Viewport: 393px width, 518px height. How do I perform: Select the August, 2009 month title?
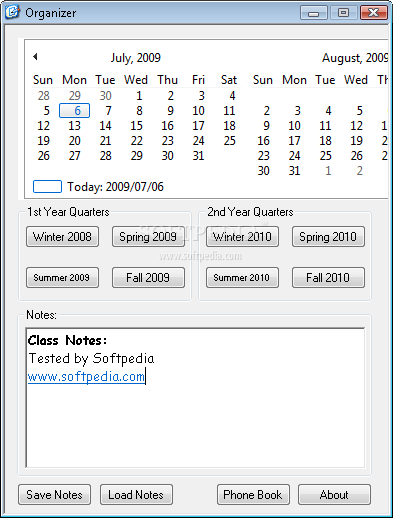[355, 58]
